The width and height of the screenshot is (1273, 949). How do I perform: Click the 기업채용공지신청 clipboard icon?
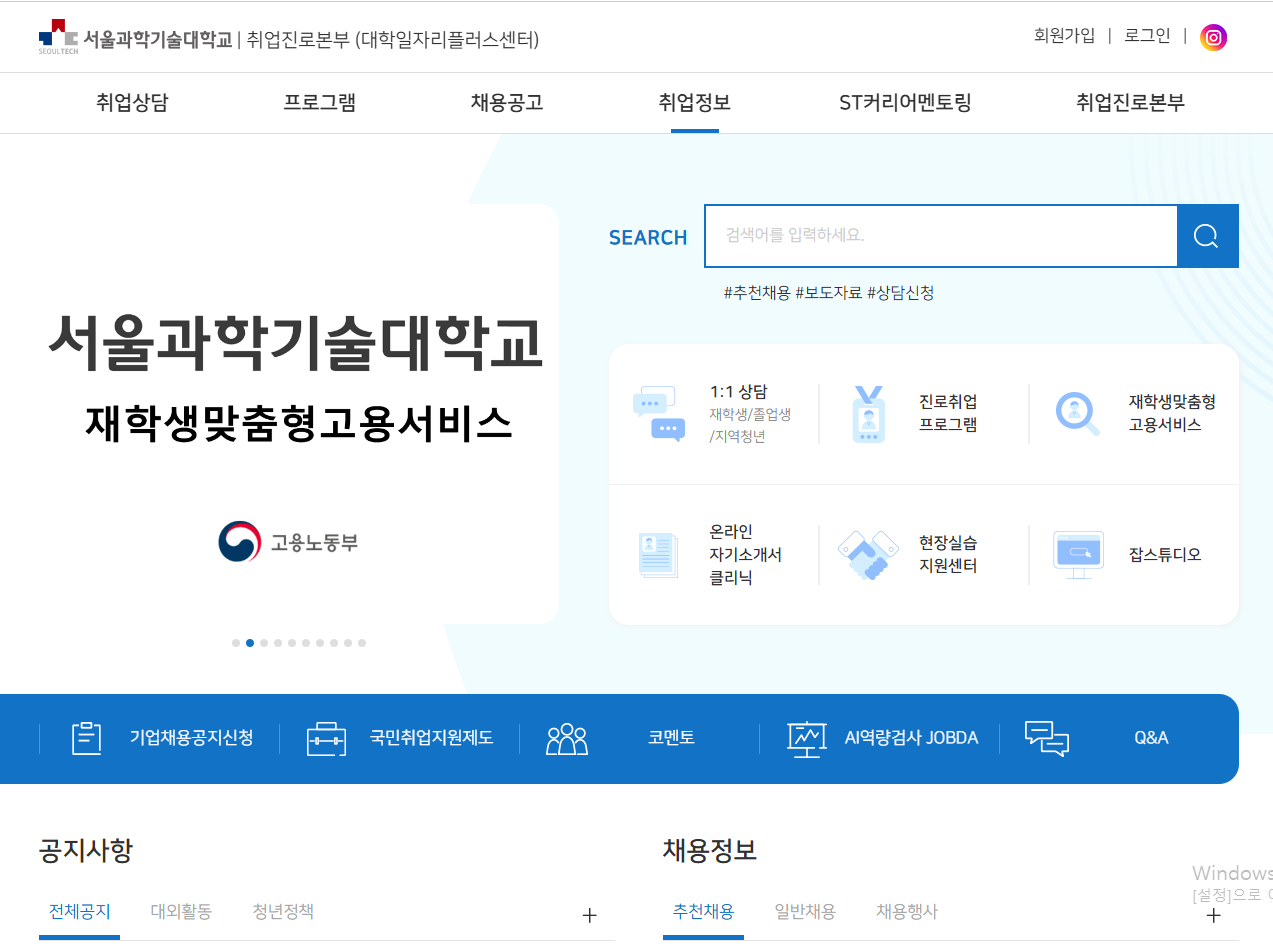coord(87,738)
